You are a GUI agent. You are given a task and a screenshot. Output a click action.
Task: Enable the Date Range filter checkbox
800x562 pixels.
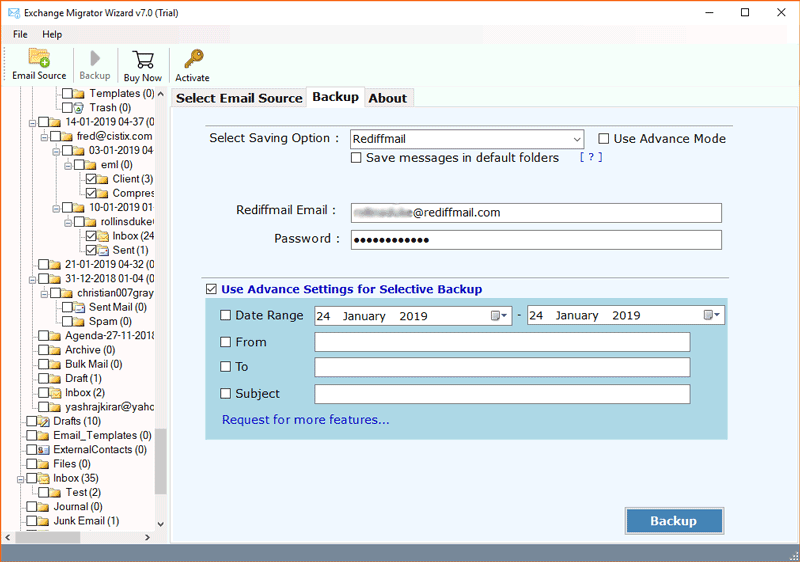[x=226, y=315]
